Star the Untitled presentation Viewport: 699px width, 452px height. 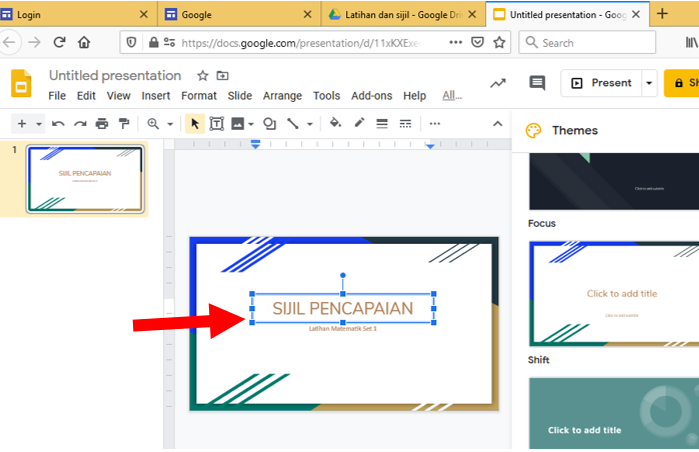[203, 76]
